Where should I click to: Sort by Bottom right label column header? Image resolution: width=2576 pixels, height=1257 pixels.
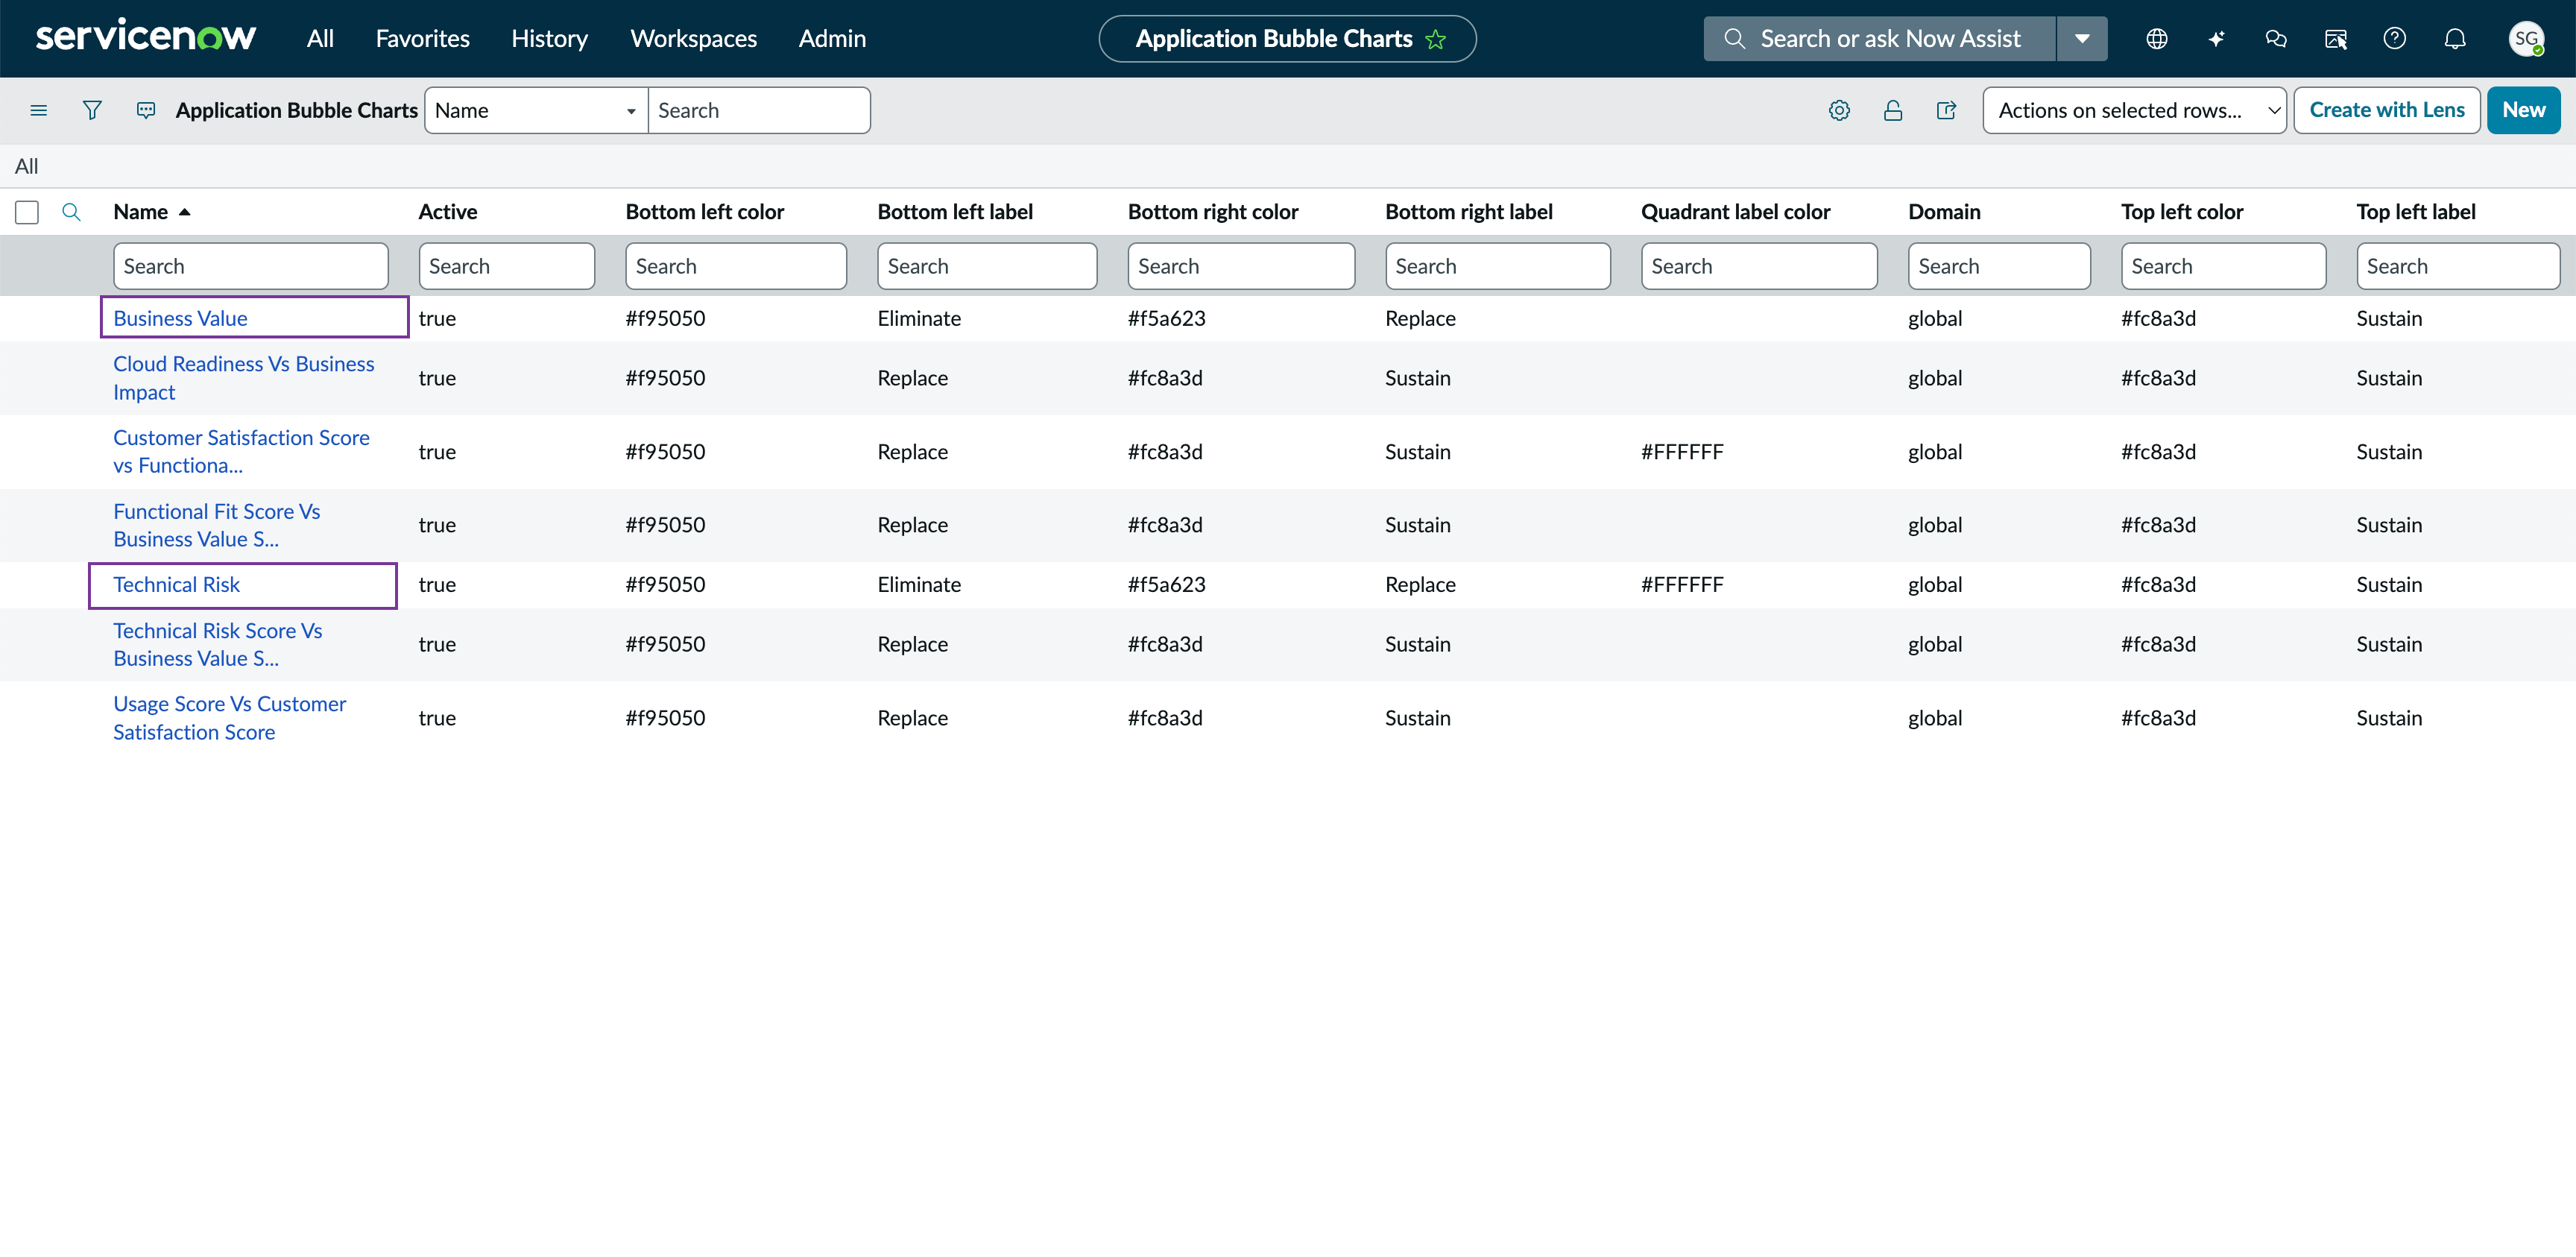click(x=1469, y=212)
